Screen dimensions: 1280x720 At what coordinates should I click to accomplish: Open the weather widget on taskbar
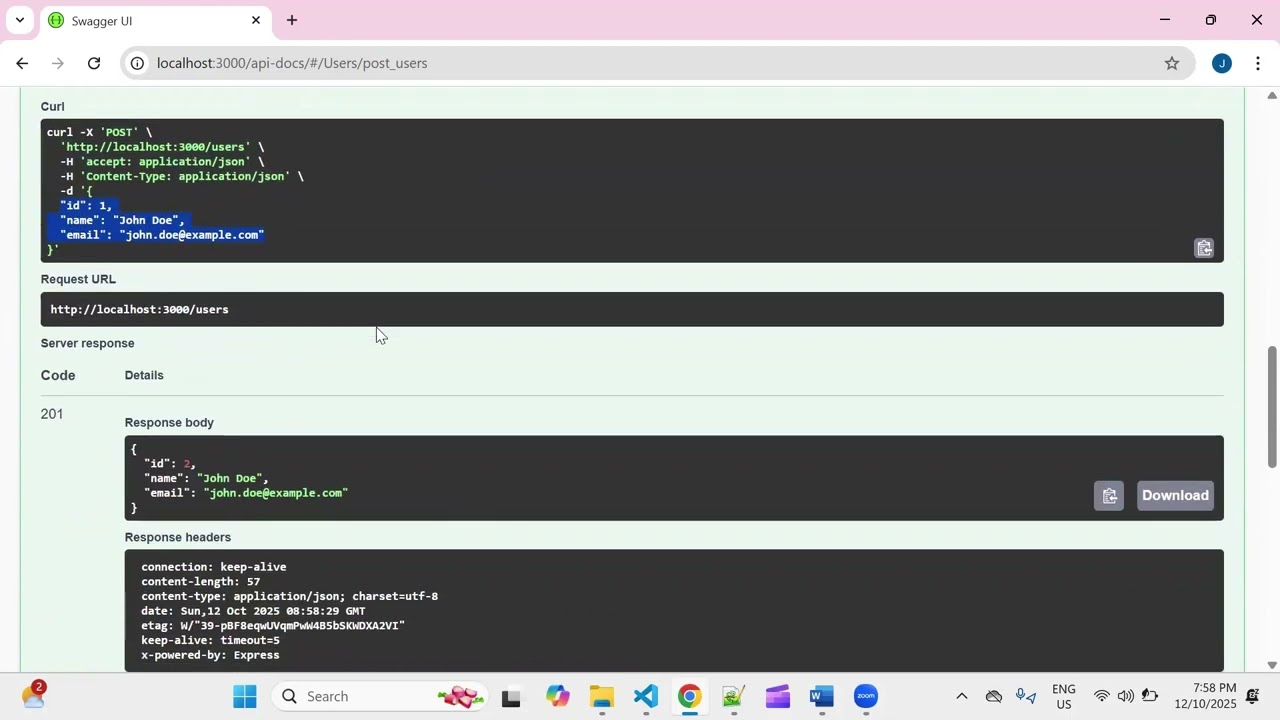(x=33, y=695)
